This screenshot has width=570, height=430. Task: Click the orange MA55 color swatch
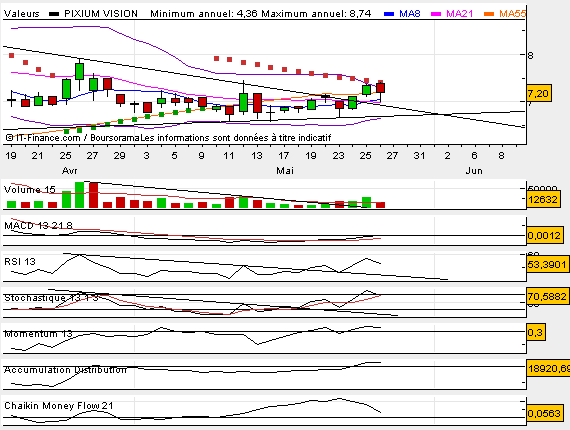[489, 14]
